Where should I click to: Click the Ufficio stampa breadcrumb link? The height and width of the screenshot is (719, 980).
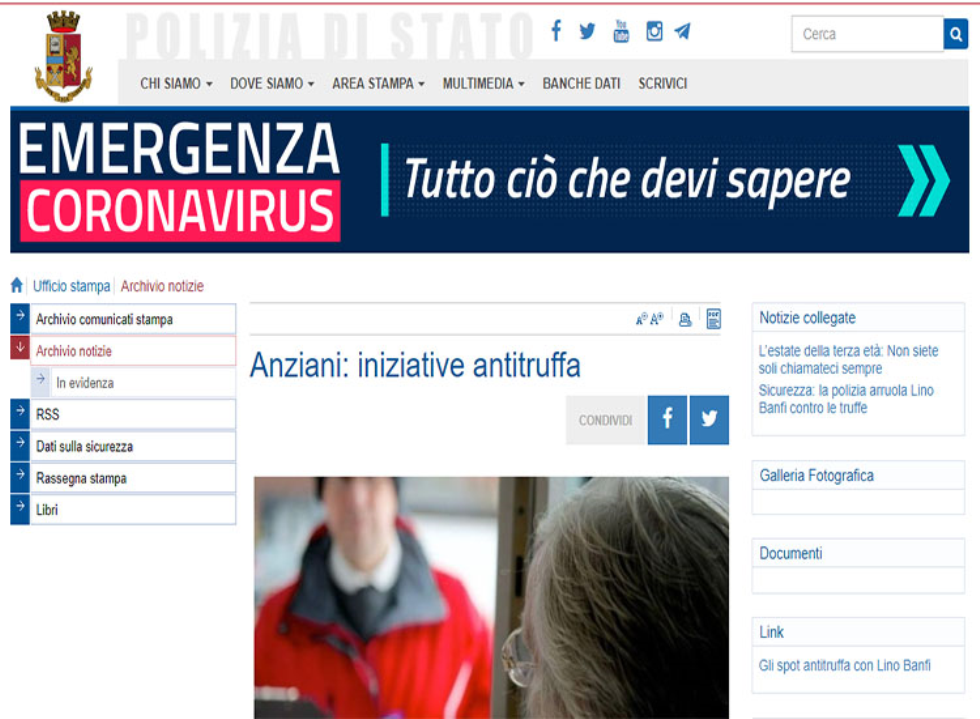[71, 286]
